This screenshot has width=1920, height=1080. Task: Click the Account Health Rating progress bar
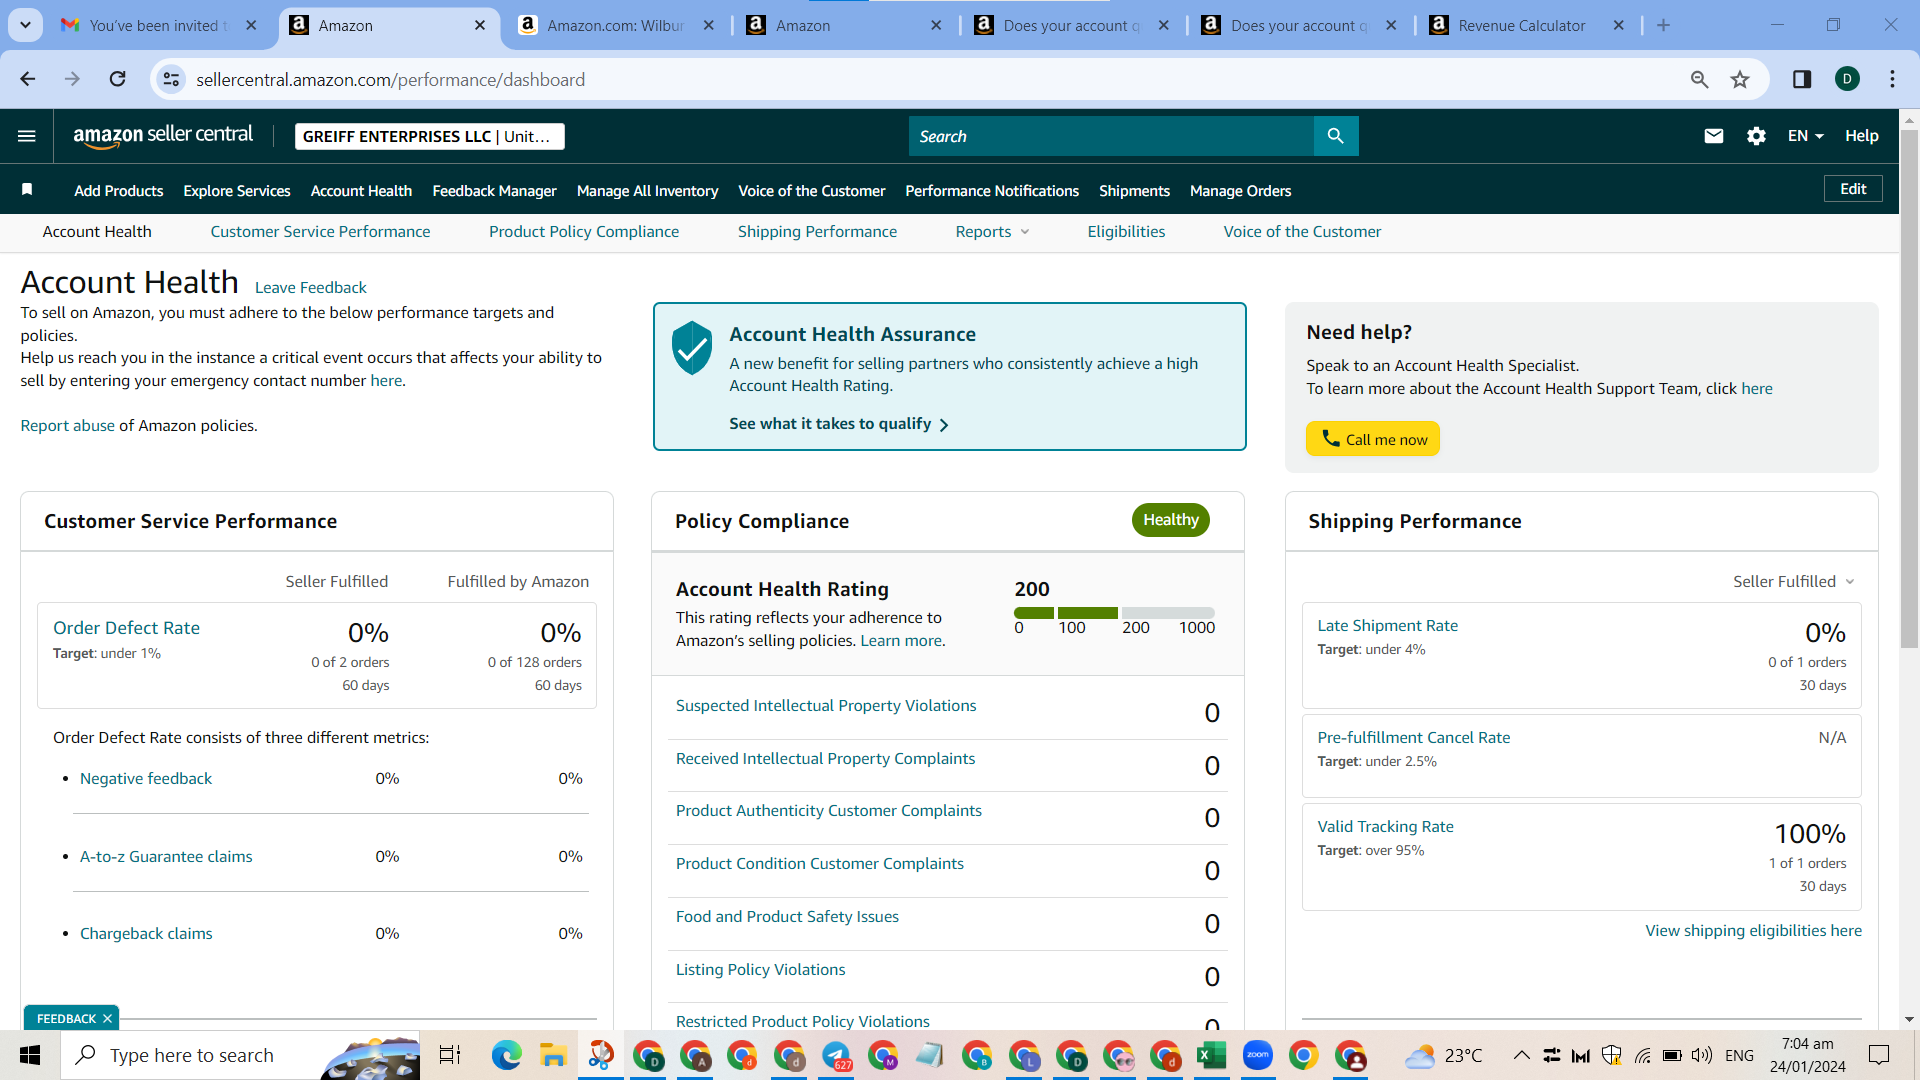click(1114, 613)
